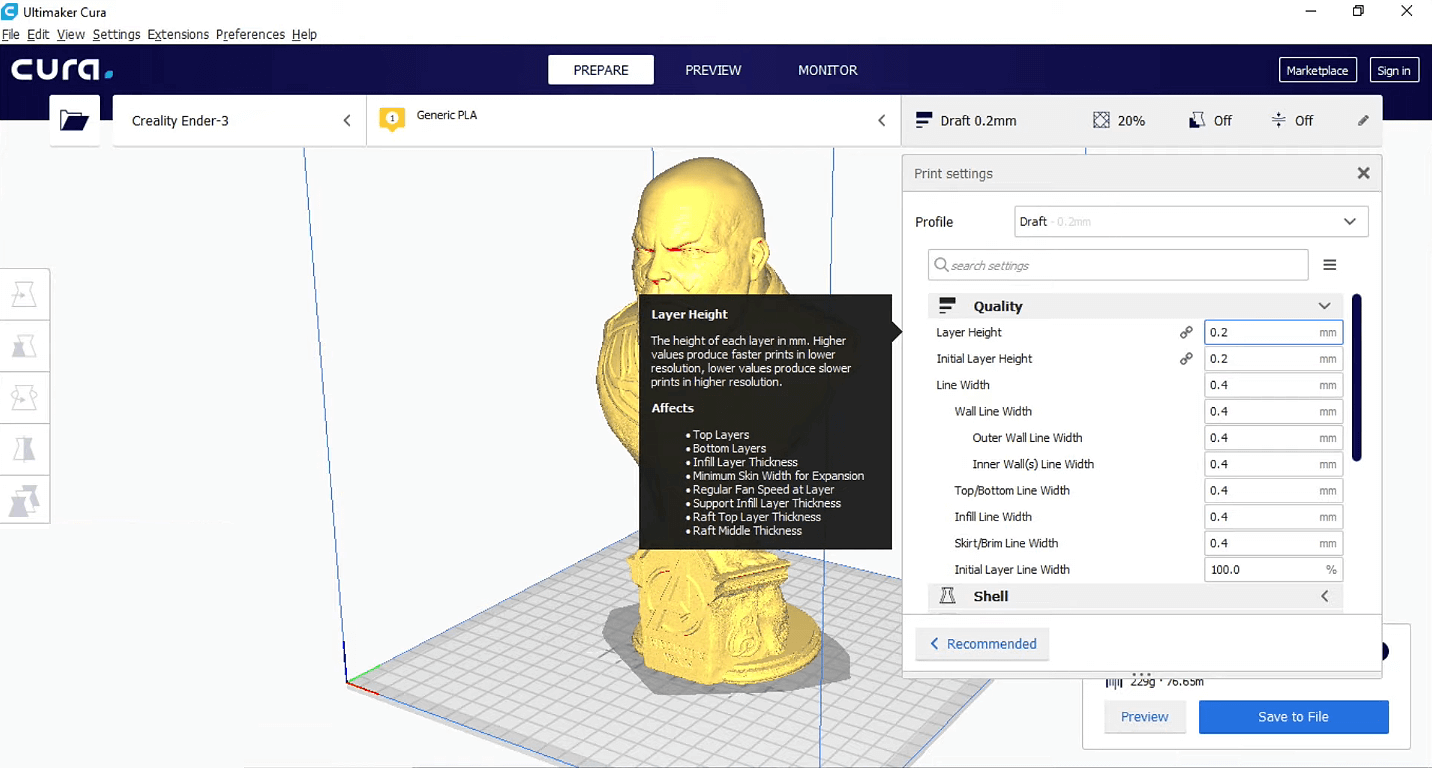Click the Infill Line Width field
Image resolution: width=1432 pixels, height=768 pixels.
point(1273,517)
